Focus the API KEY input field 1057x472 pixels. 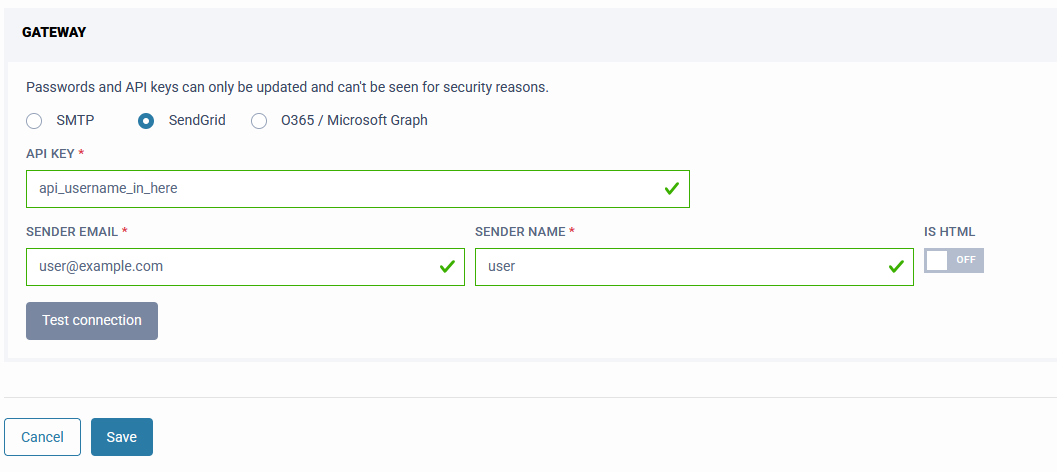(x=340, y=188)
